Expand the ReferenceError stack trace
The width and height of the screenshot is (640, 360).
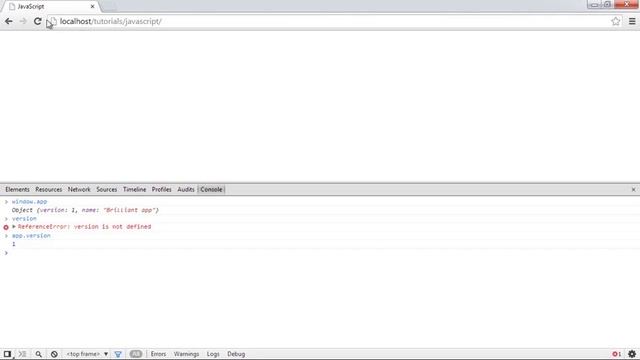click(14, 227)
